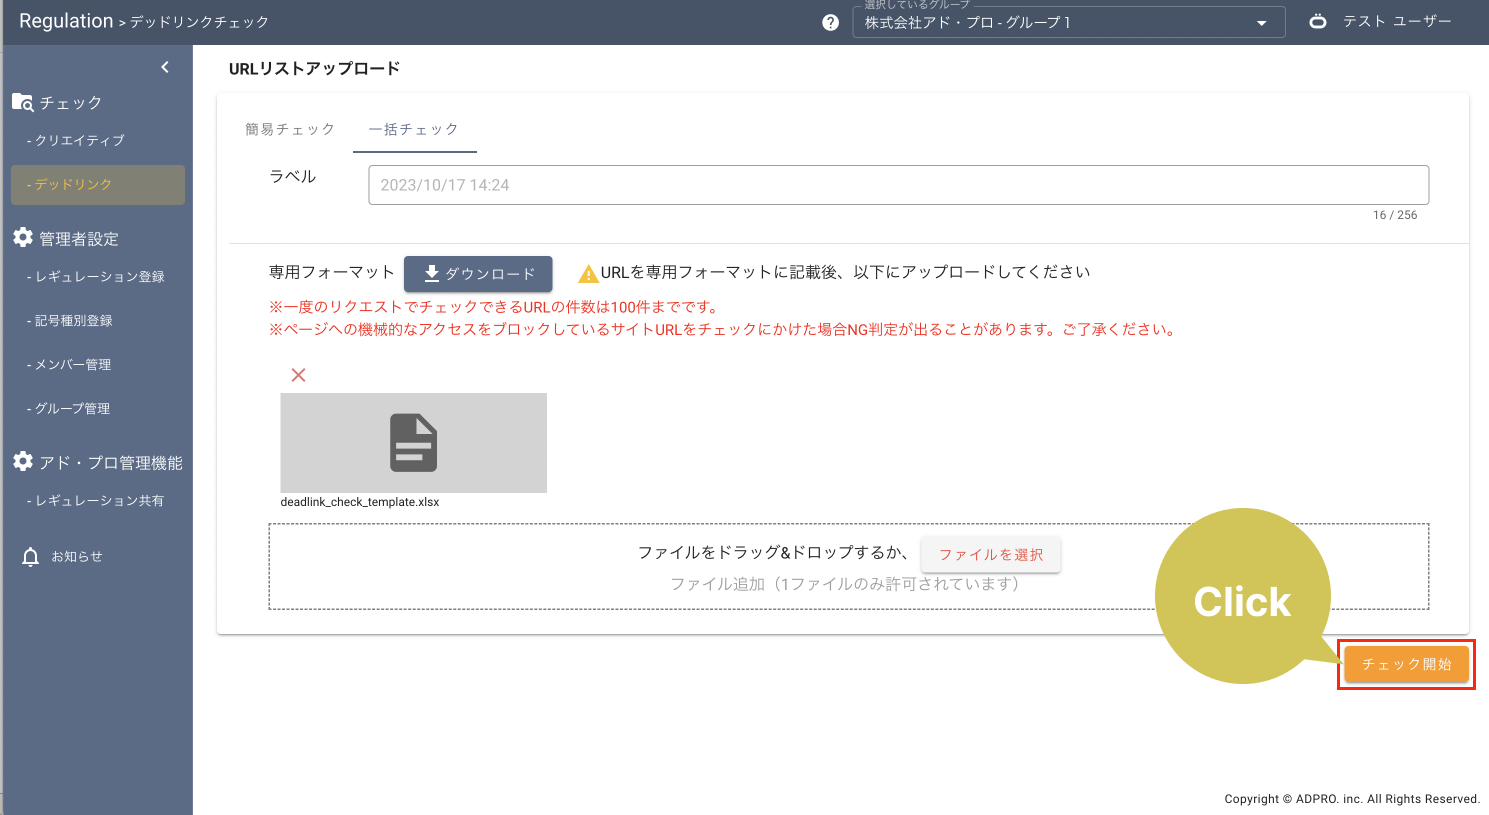The image size is (1489, 815).
Task: Open グループ管理 in the sidebar
Action: [73, 409]
